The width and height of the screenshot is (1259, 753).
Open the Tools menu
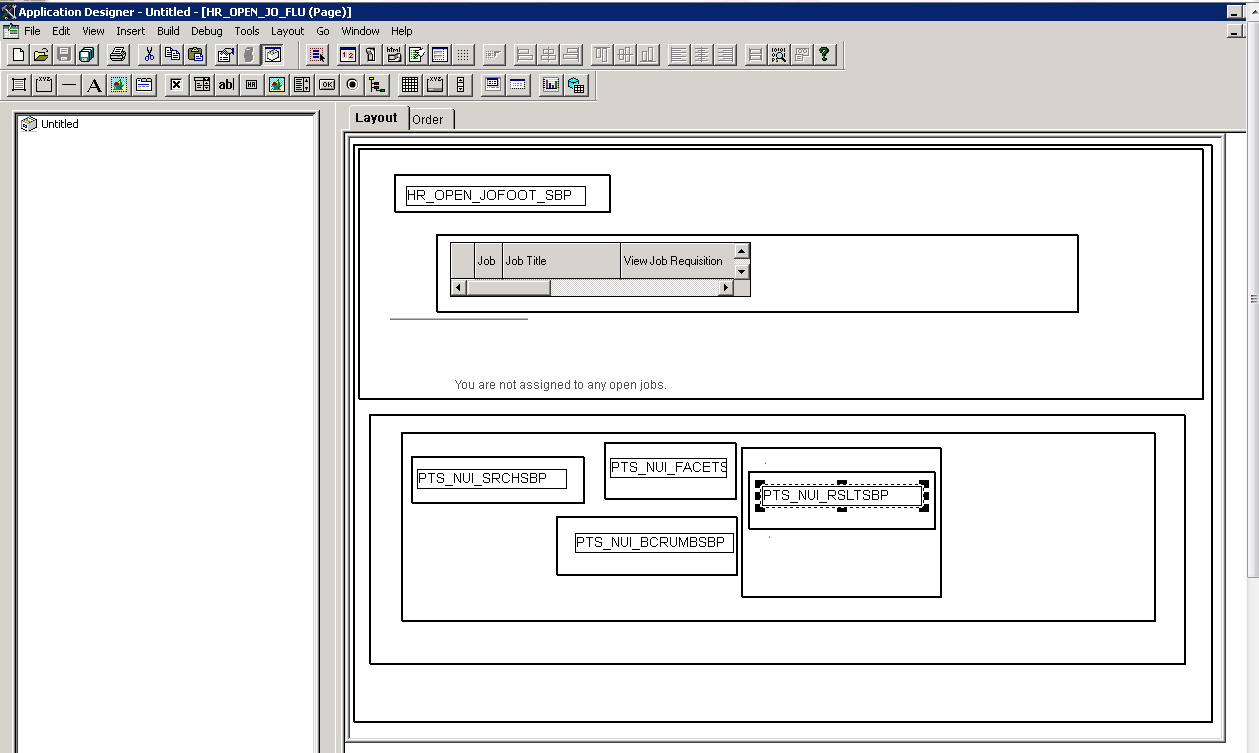coord(247,31)
